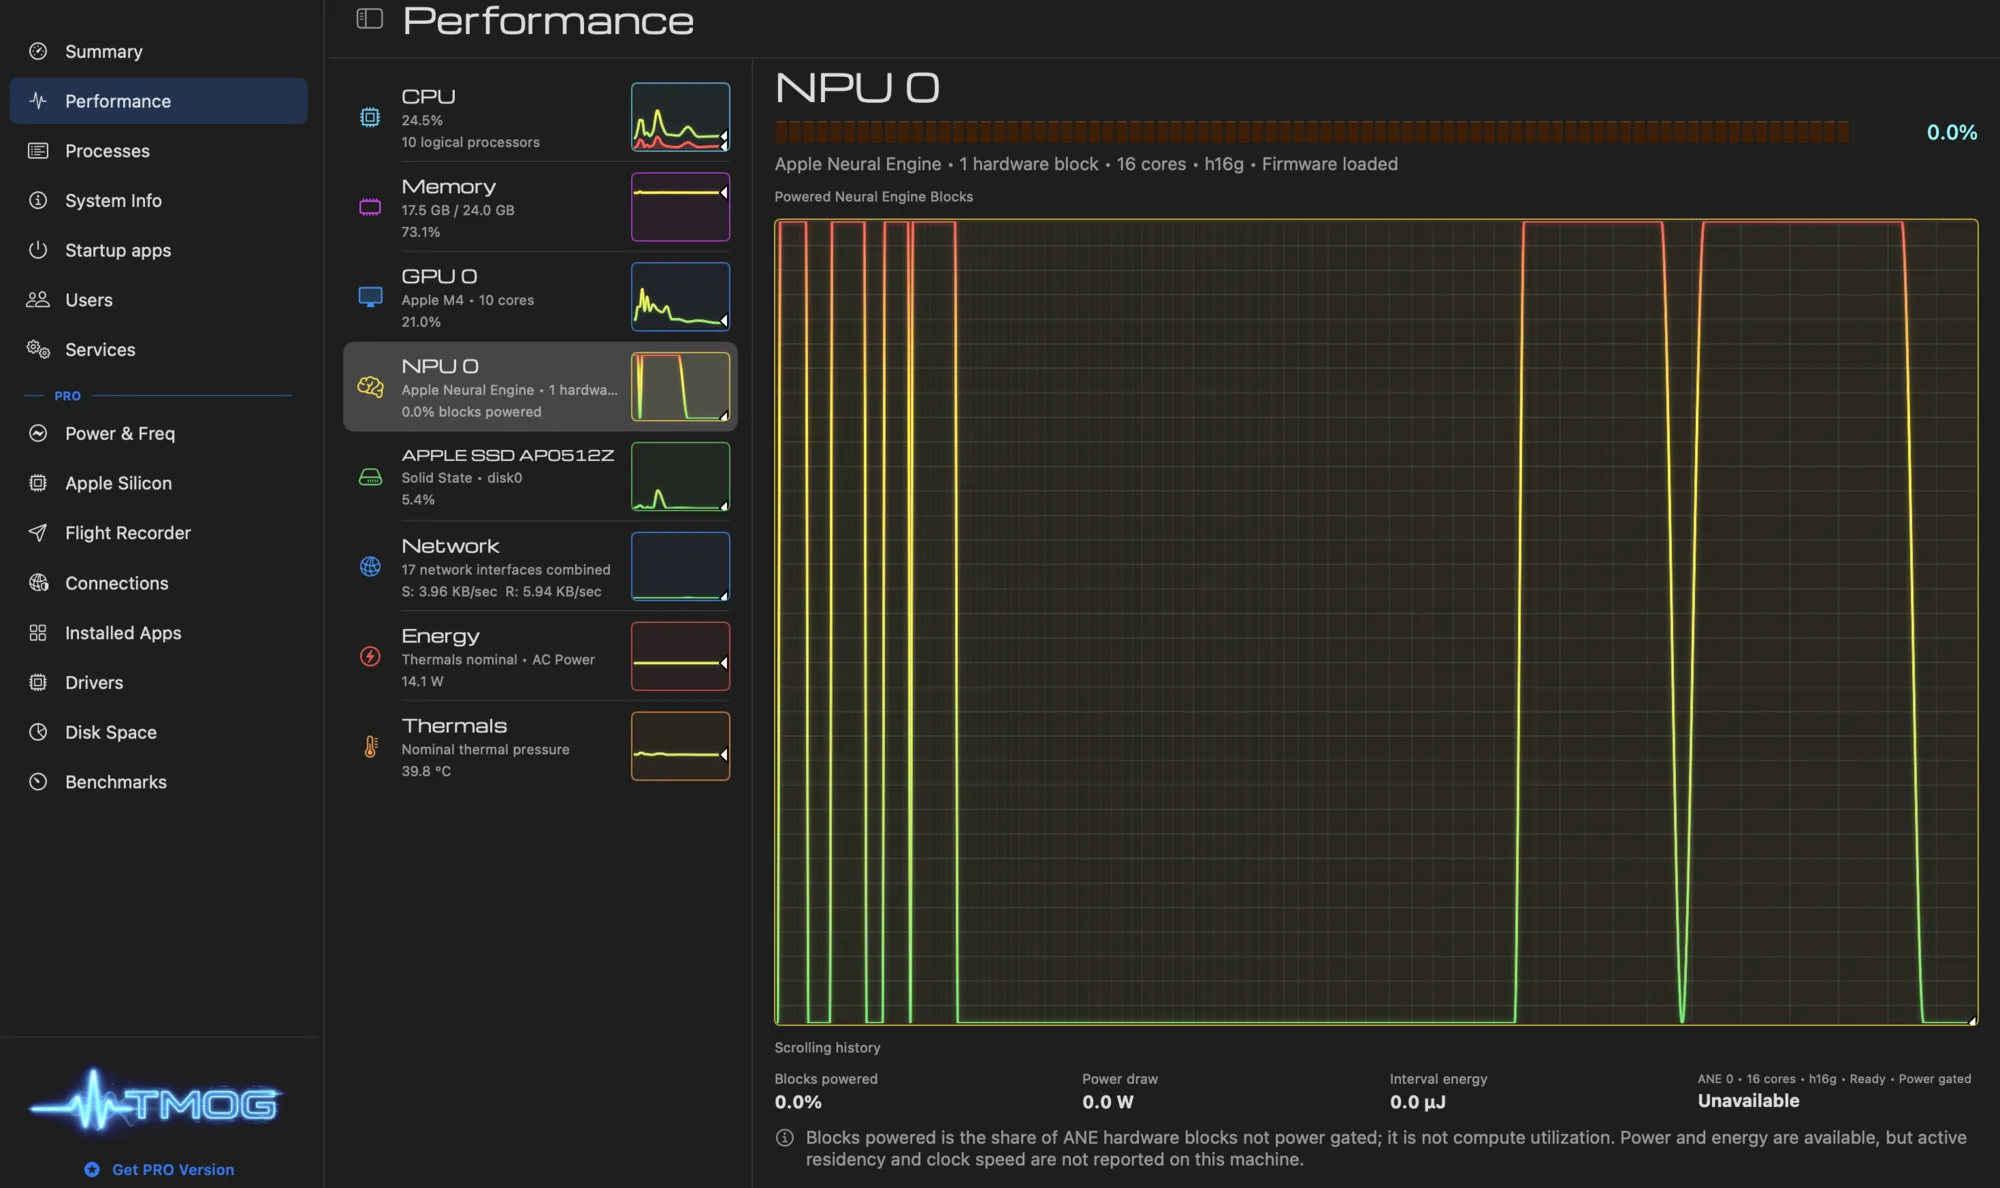Screen dimensions: 2000x1188
Task: Click the Users people icon
Action: (38, 300)
